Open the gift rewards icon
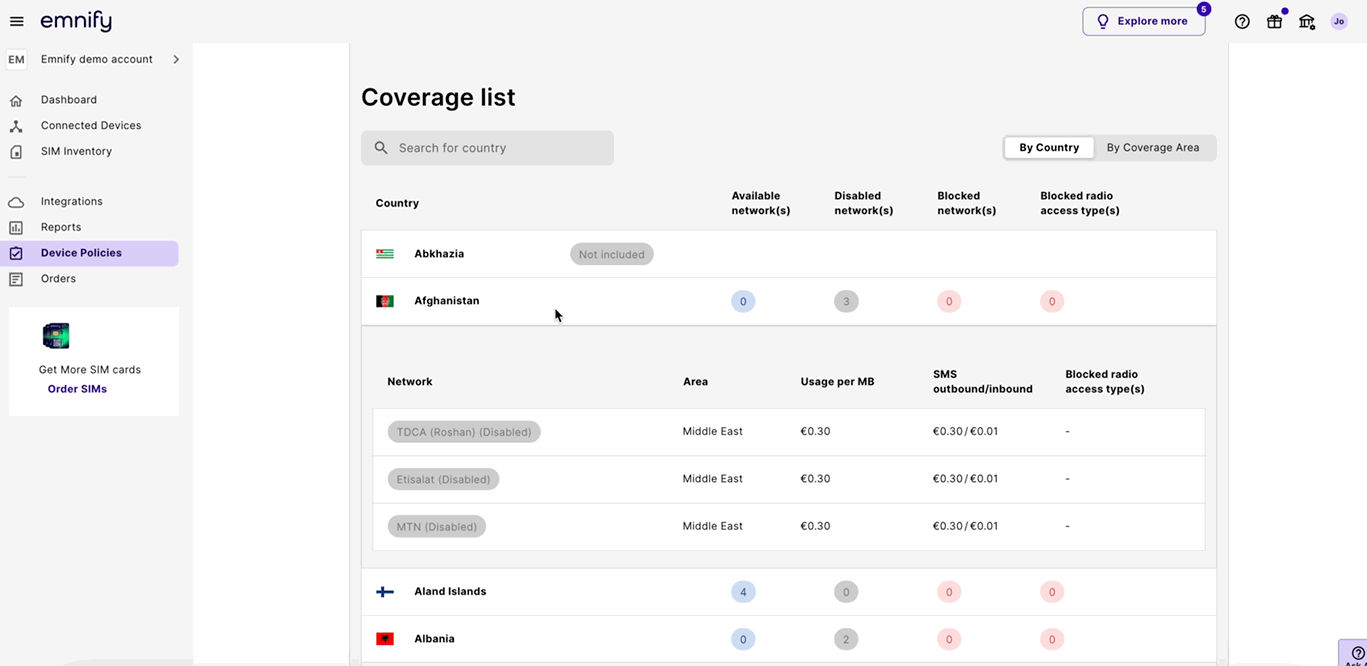1367x666 pixels. pyautogui.click(x=1274, y=21)
